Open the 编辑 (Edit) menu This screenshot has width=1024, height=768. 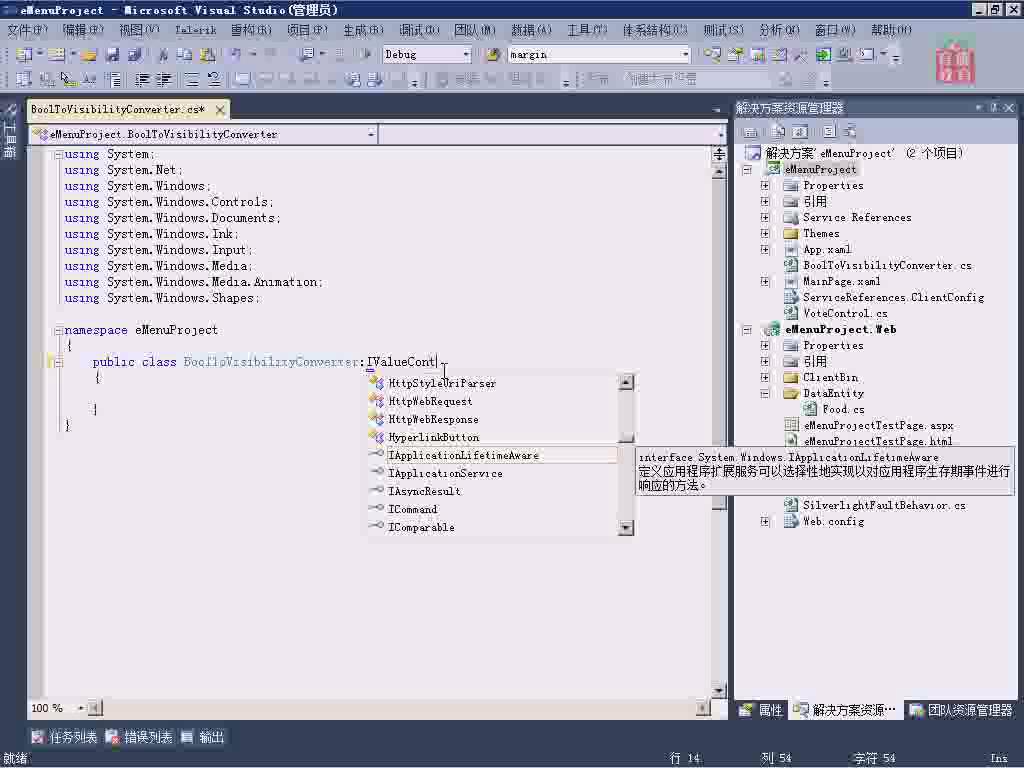point(83,30)
